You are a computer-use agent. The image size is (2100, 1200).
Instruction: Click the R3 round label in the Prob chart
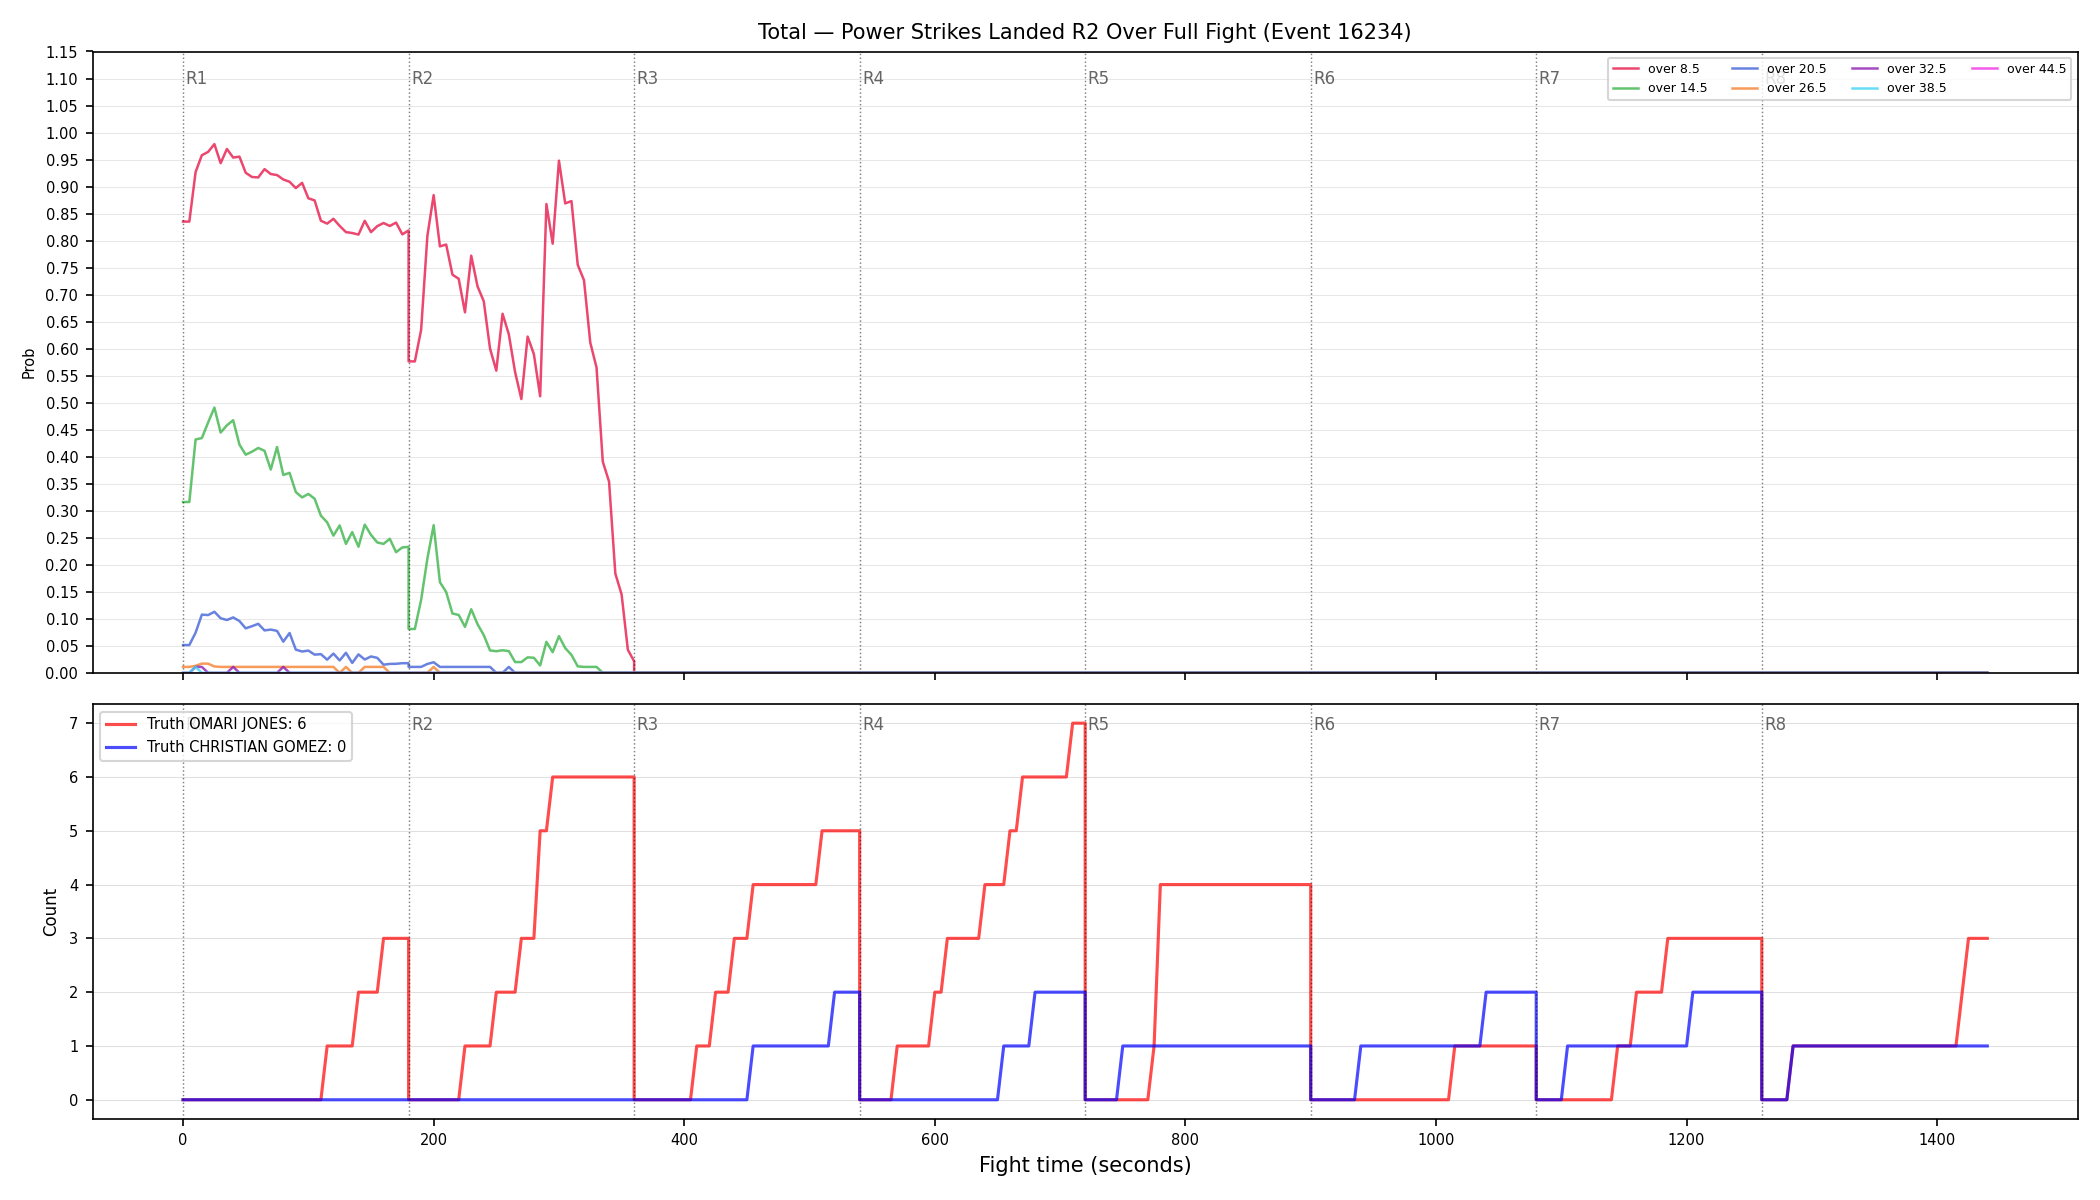point(647,78)
